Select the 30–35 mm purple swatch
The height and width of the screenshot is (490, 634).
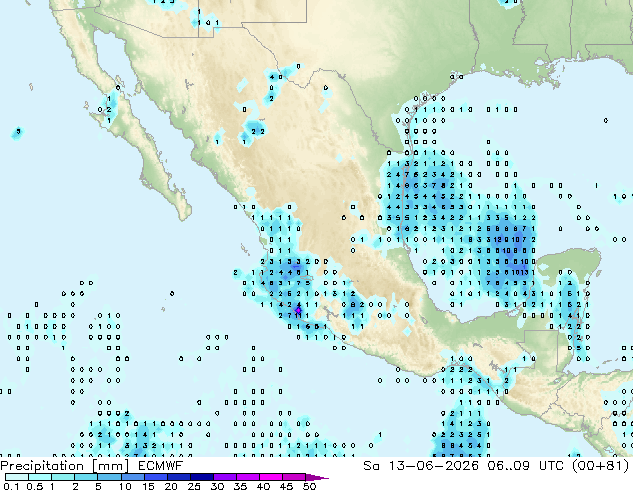[x=224, y=477]
